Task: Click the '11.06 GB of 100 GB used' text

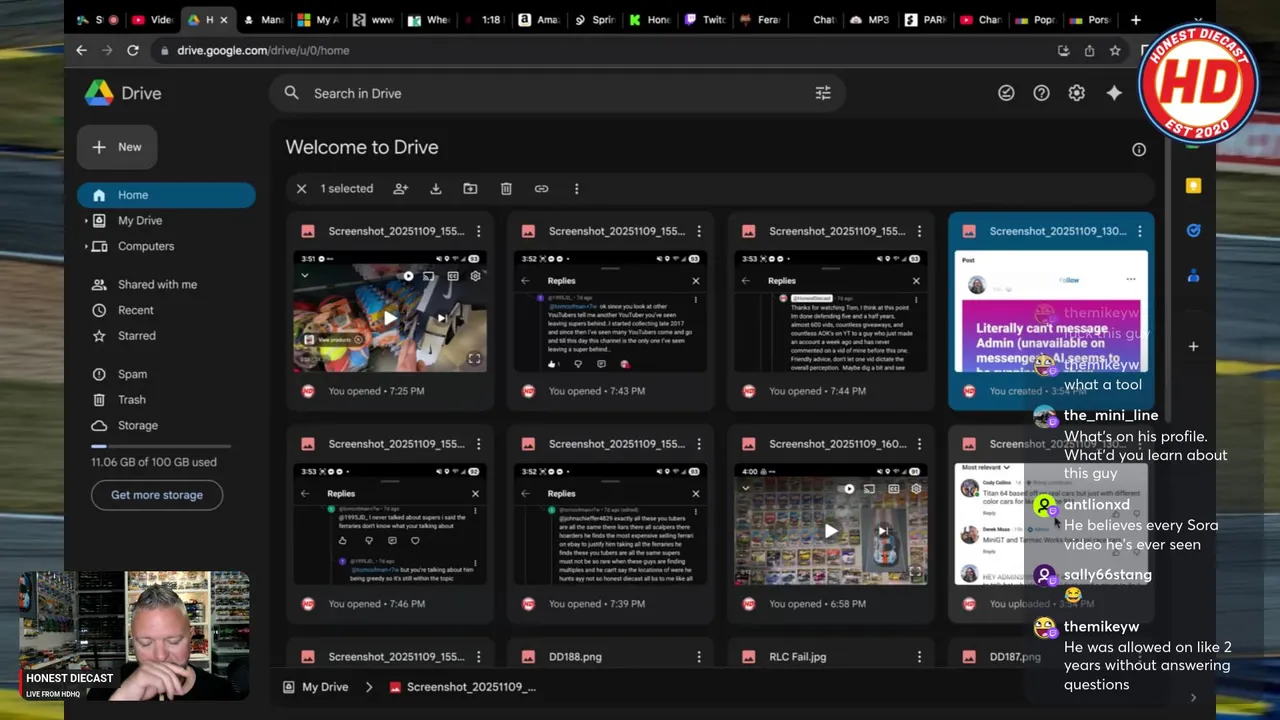Action: (x=154, y=462)
